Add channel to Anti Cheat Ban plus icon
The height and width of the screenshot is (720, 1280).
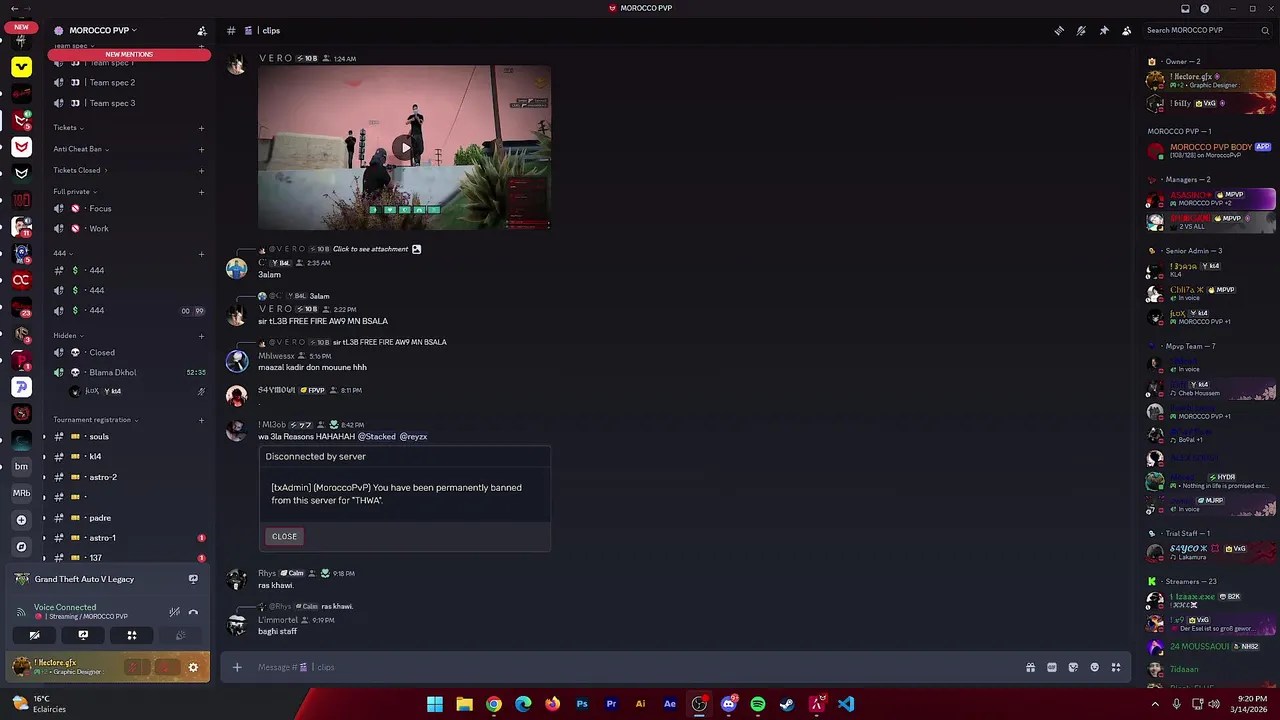[201, 149]
